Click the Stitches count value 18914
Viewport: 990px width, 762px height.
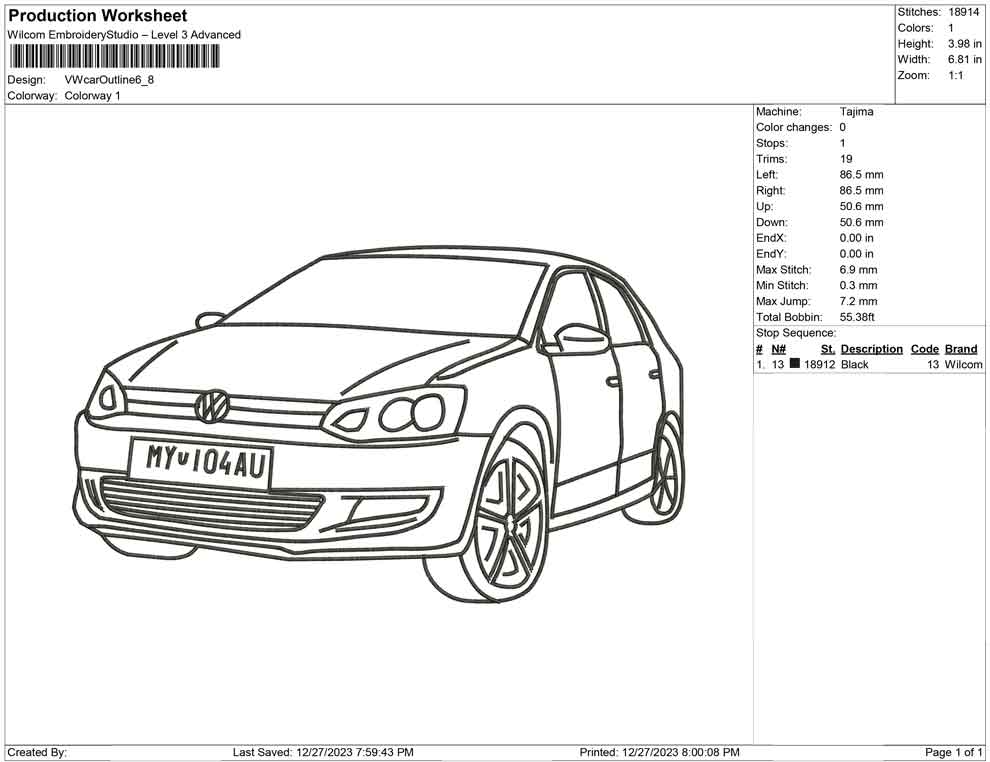[x=964, y=12]
